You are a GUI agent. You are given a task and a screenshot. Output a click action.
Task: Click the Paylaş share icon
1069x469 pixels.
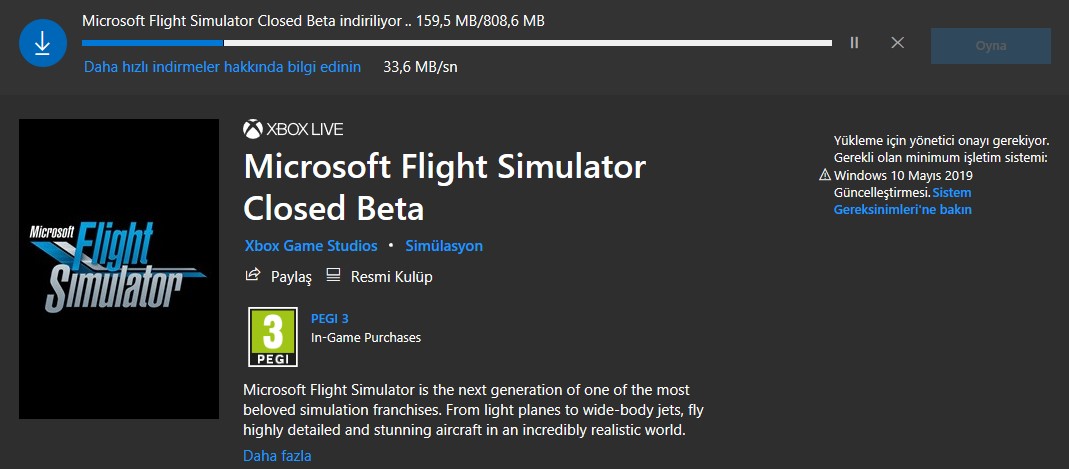point(254,276)
